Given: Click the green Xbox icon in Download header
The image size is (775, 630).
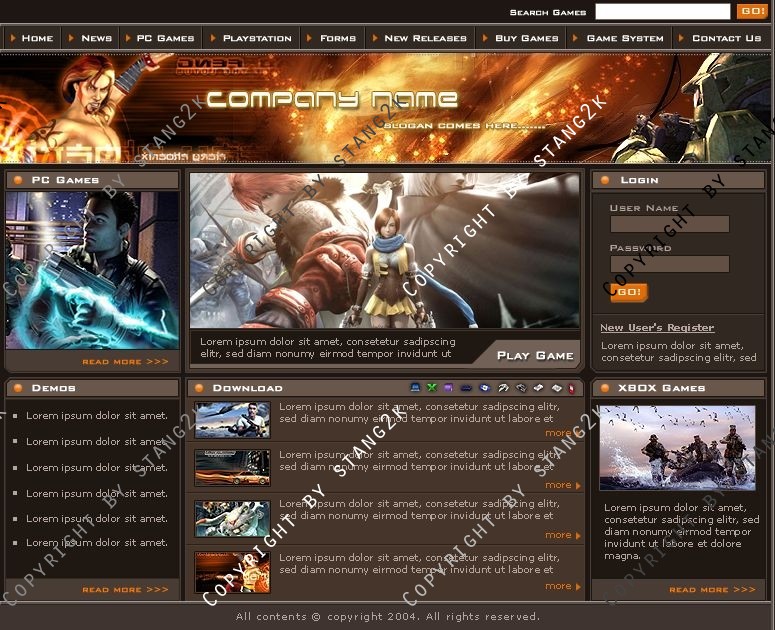Looking at the screenshot, I should [432, 388].
